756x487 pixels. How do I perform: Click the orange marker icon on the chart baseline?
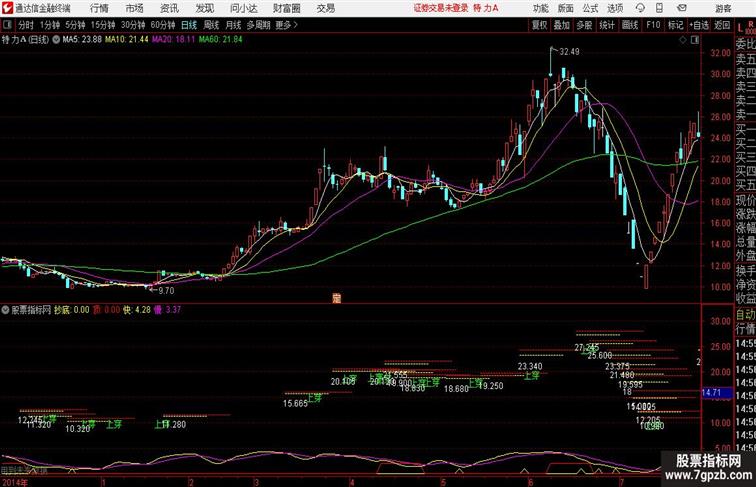[x=337, y=298]
